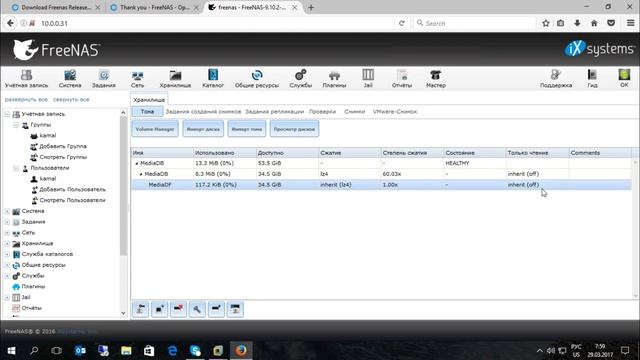Click the last dataset action icon after the wrench
The height and width of the screenshot is (360, 640).
coord(235,309)
